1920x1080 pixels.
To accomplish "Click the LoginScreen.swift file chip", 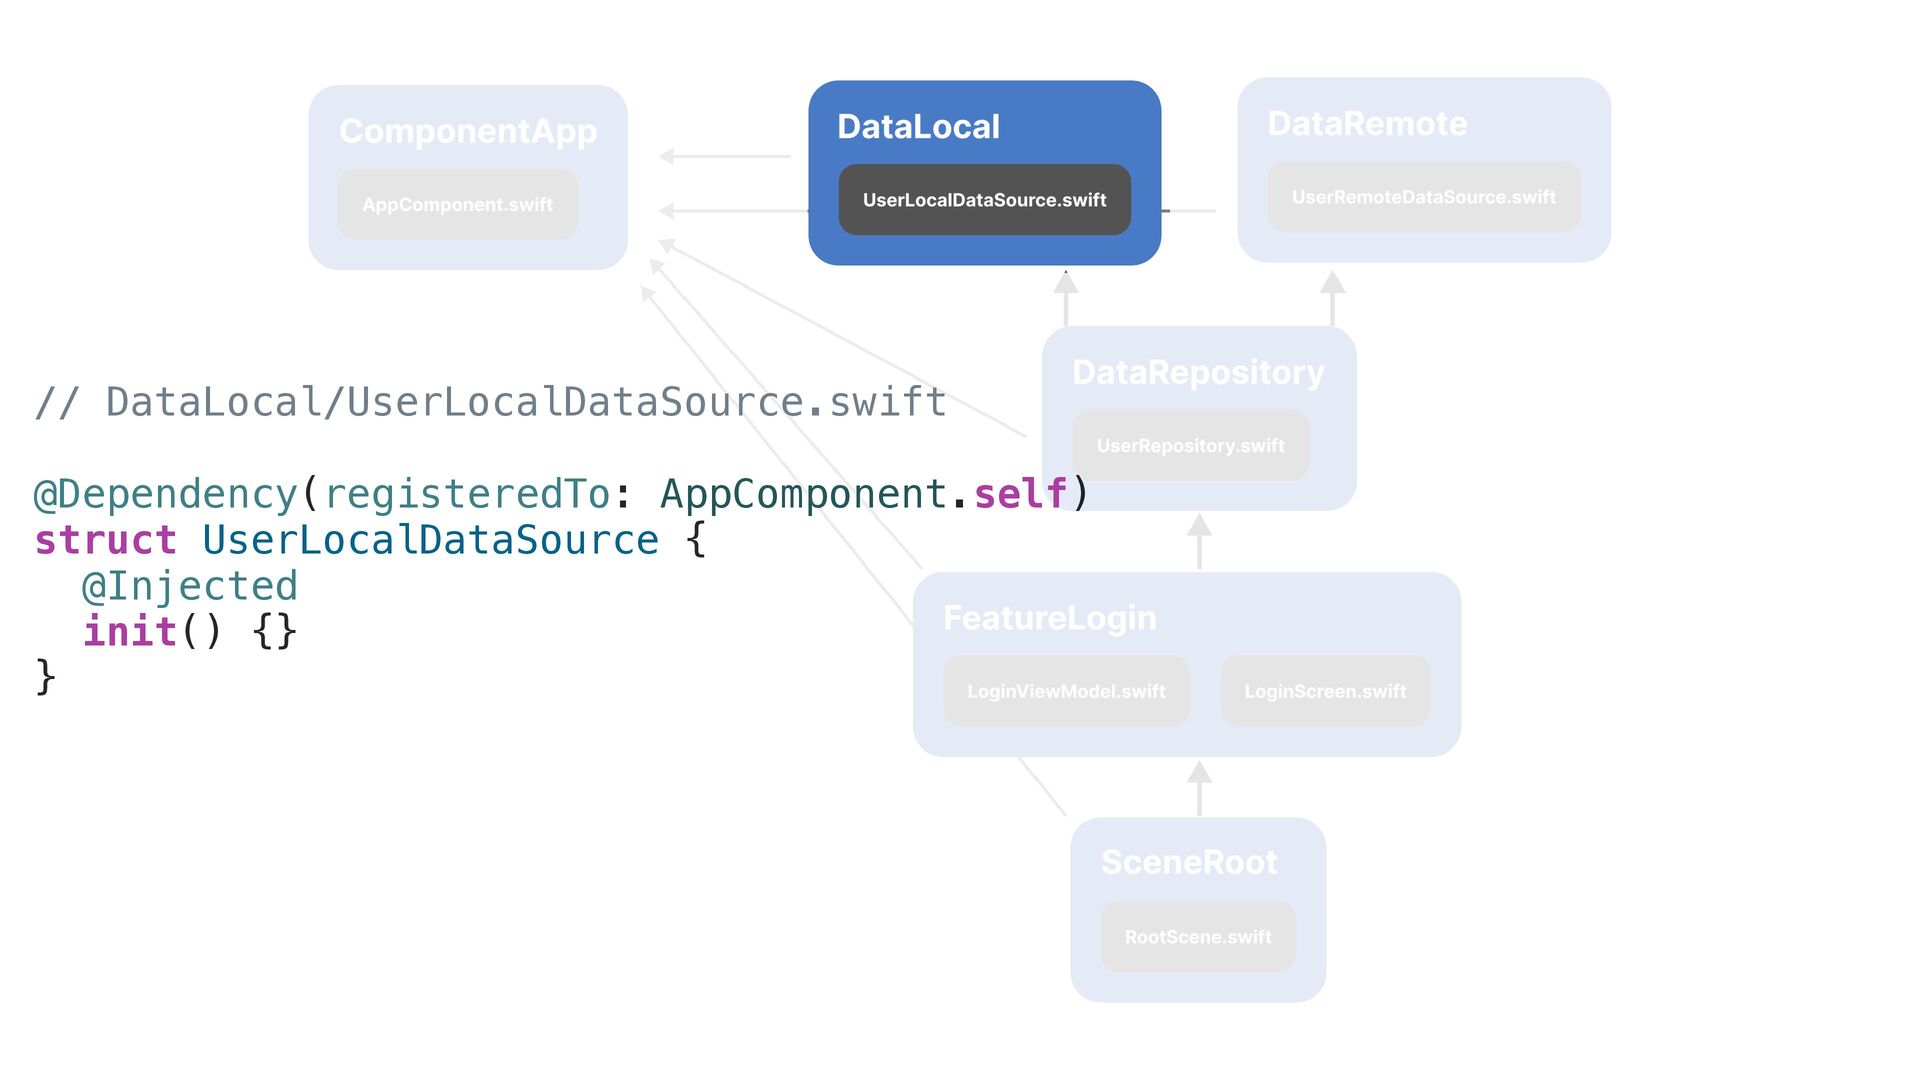I will pos(1325,691).
